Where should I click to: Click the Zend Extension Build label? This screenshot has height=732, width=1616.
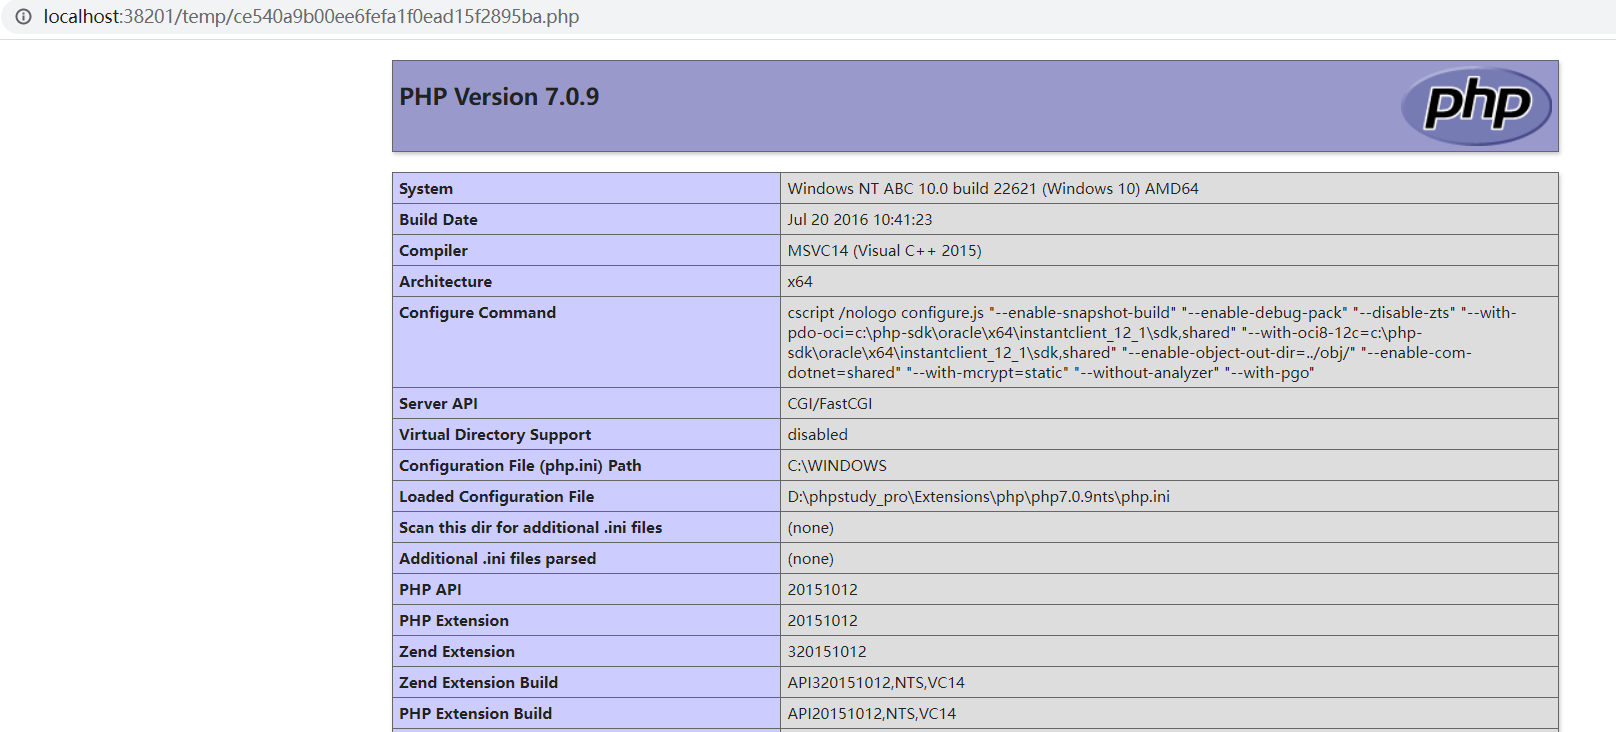pyautogui.click(x=478, y=683)
